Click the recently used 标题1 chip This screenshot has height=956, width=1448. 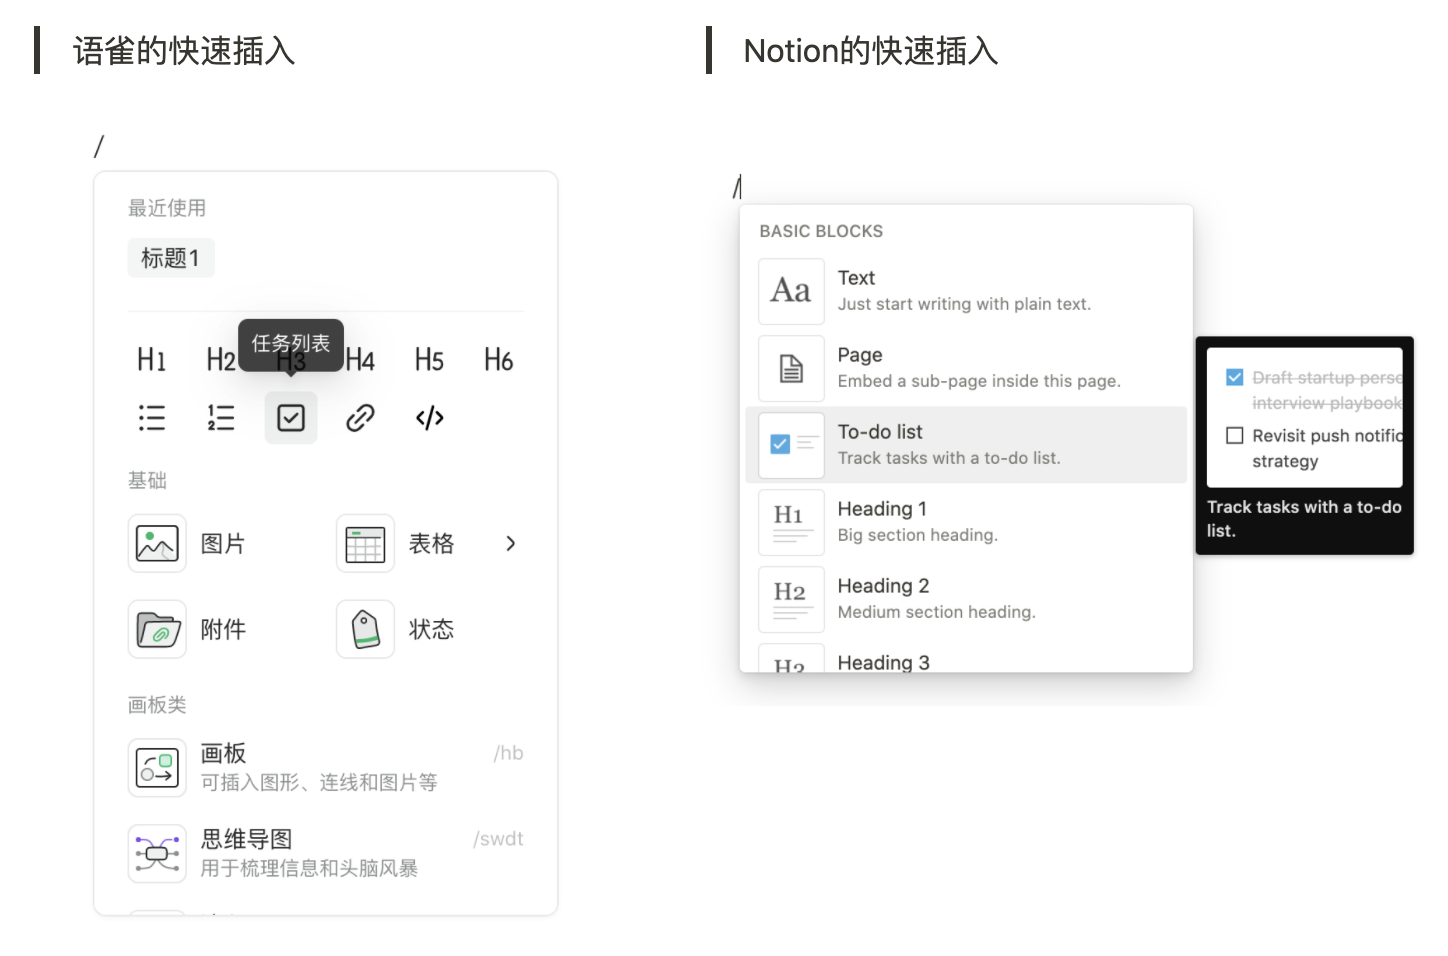tap(171, 258)
